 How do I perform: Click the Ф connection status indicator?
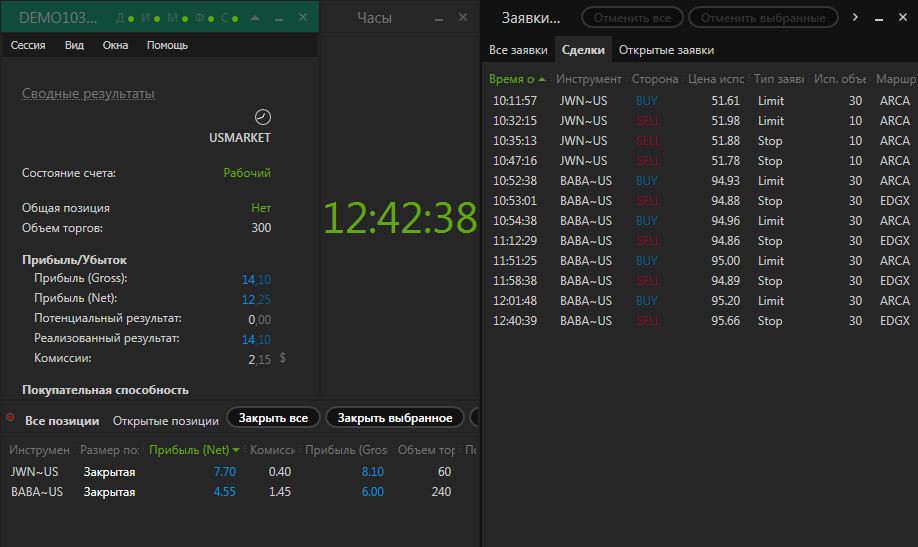pyautogui.click(x=204, y=18)
